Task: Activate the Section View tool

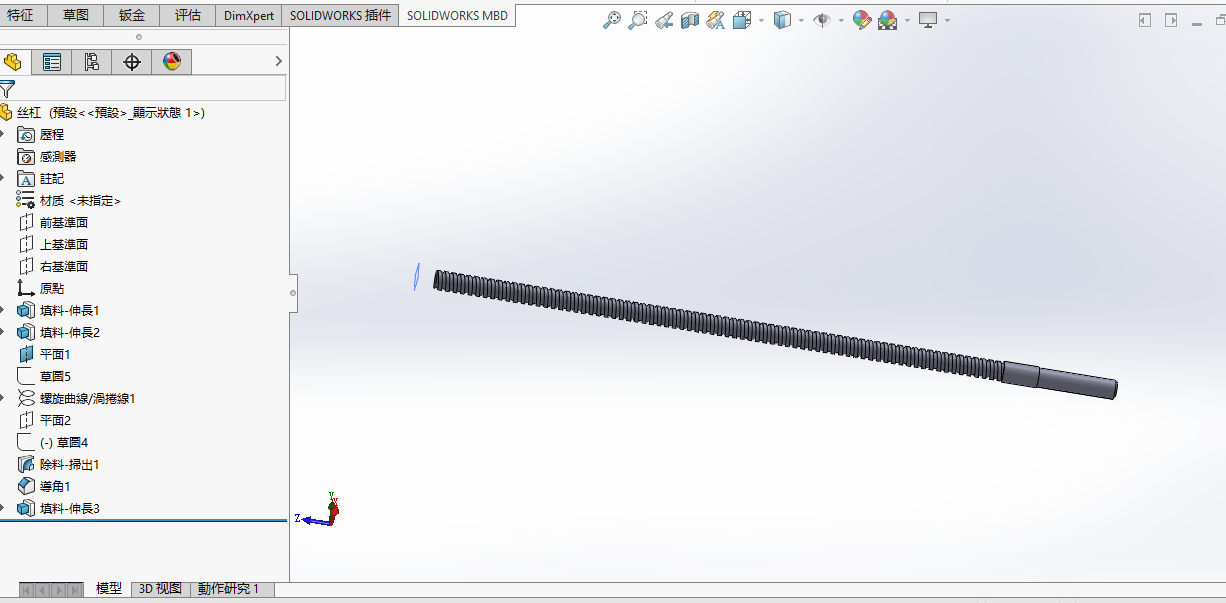Action: point(690,20)
